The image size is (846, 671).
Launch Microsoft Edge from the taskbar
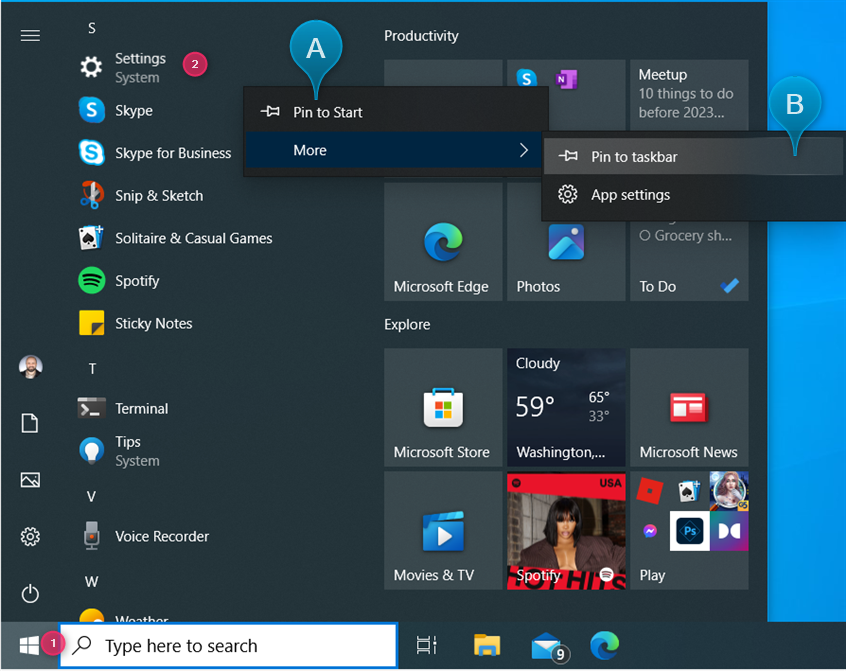click(604, 645)
